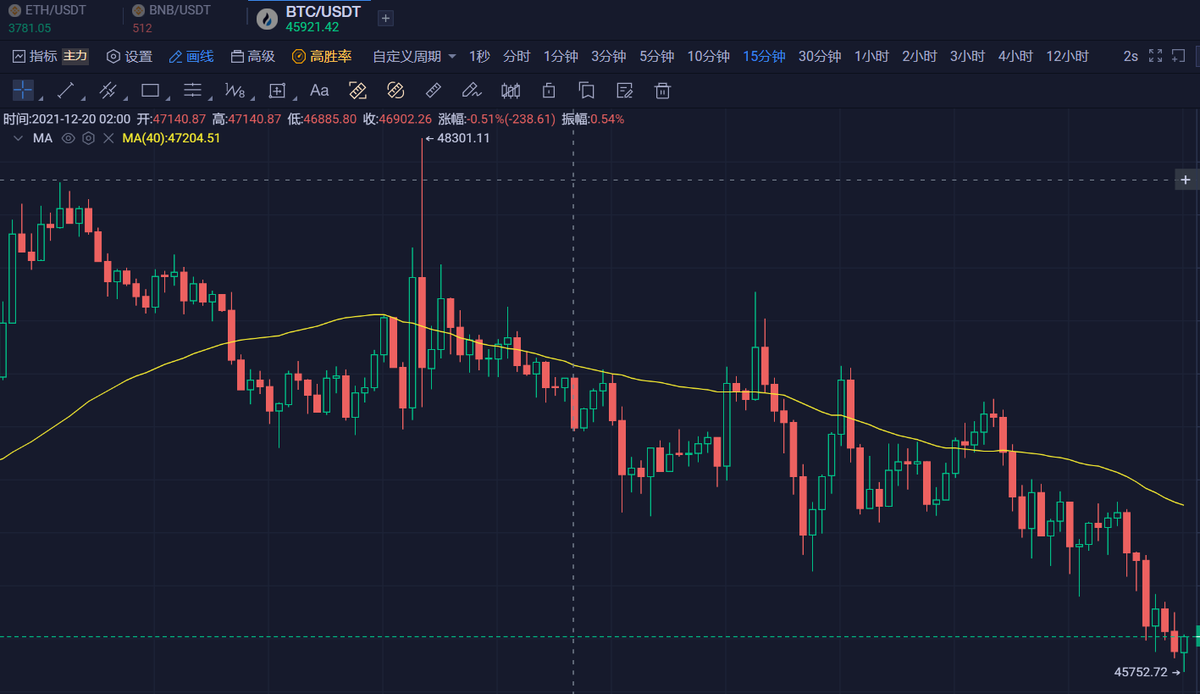Add a new symbol tab with plus
The image size is (1200, 694).
(386, 18)
